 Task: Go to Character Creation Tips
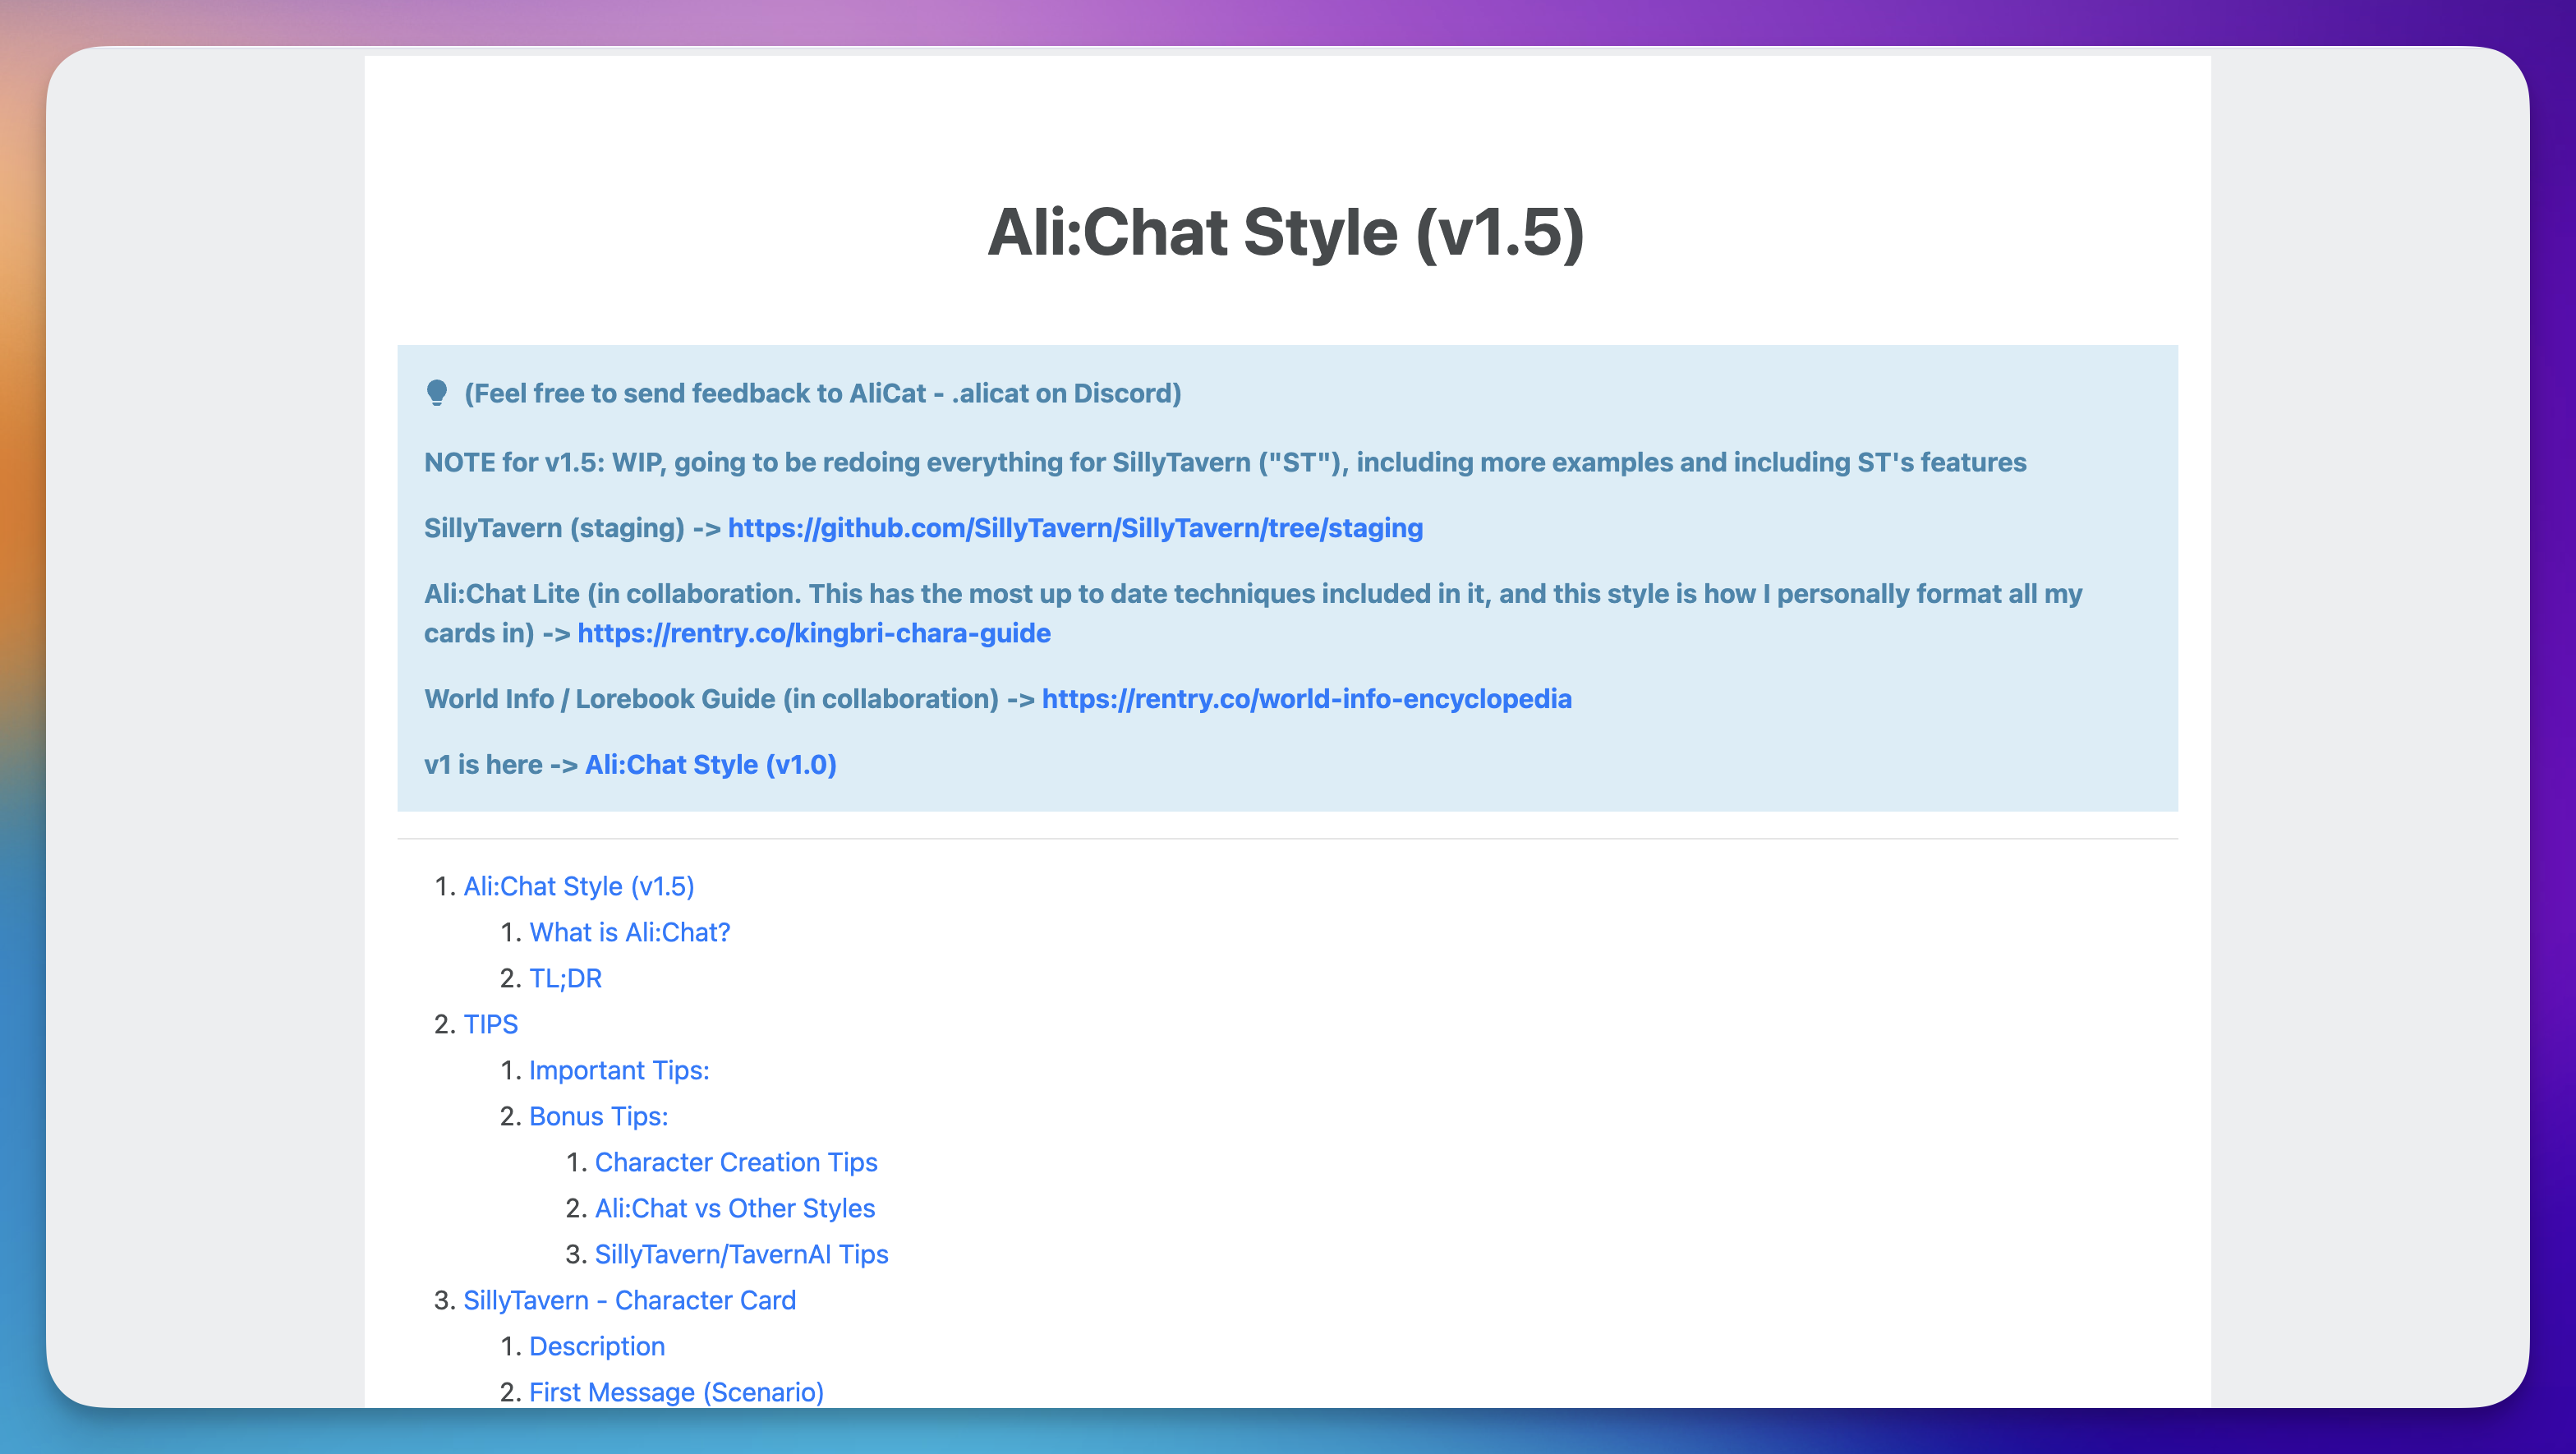[x=735, y=1162]
